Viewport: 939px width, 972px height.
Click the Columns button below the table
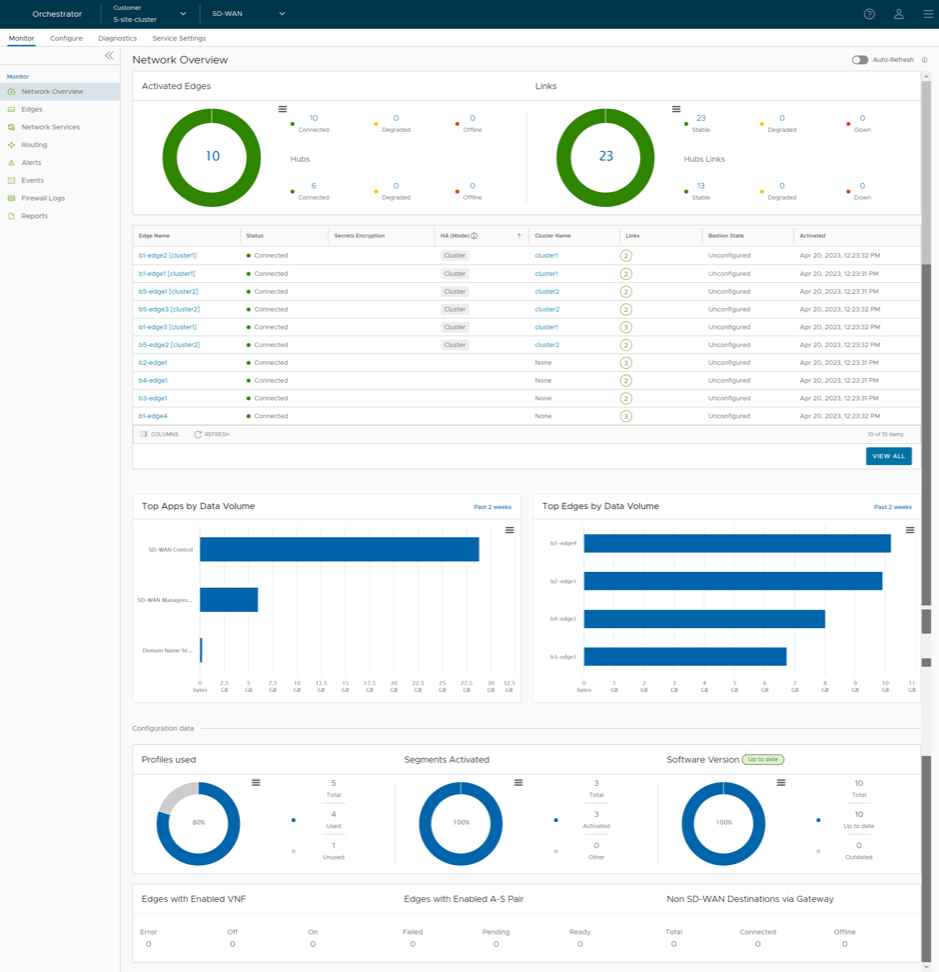[160, 434]
